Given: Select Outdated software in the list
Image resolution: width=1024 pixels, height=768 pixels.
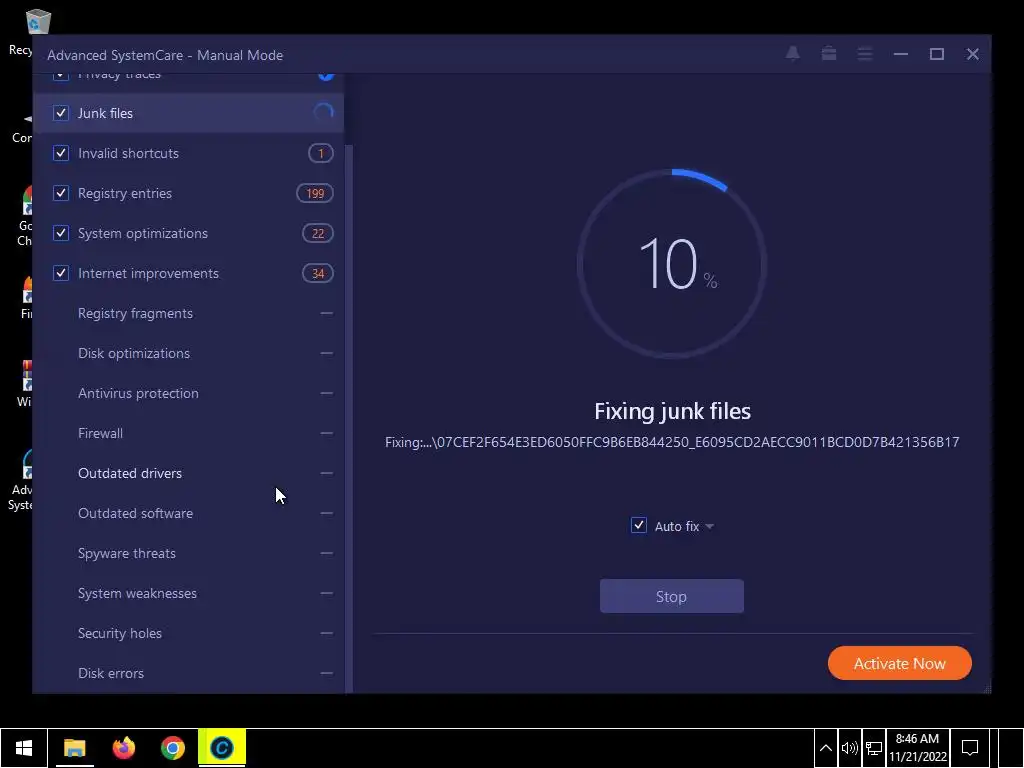Looking at the screenshot, I should click(135, 513).
